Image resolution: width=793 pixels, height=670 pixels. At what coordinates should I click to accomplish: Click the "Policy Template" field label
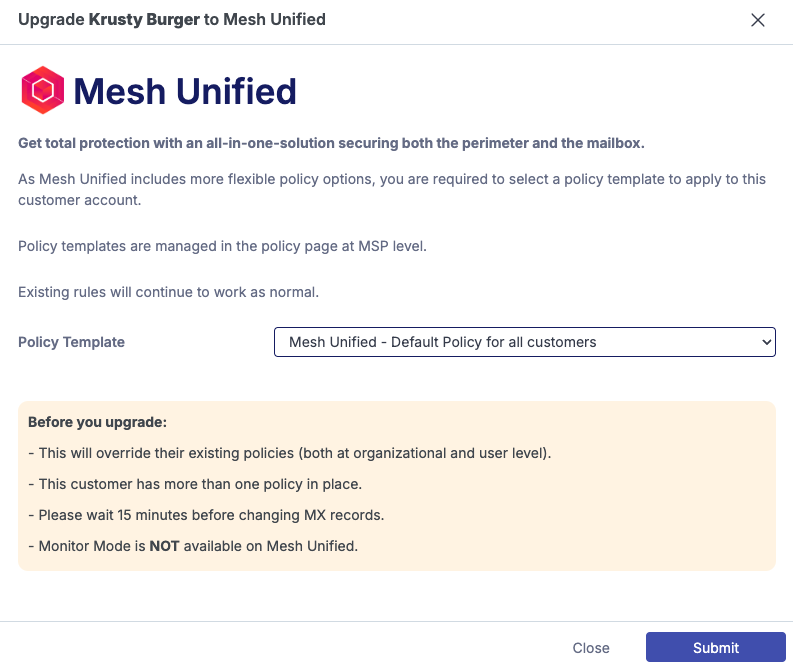point(71,342)
